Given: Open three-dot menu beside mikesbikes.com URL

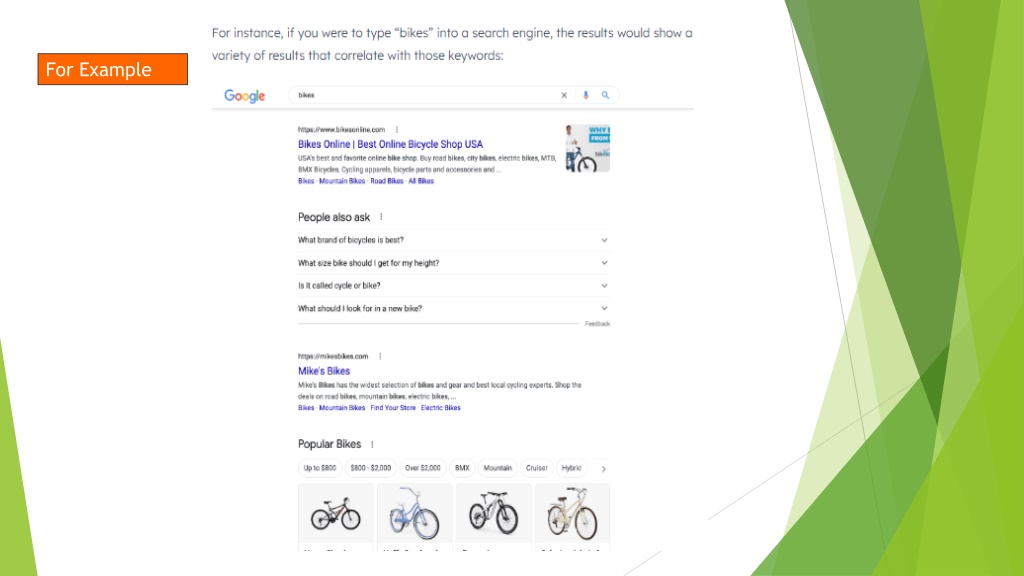Looking at the screenshot, I should point(380,356).
